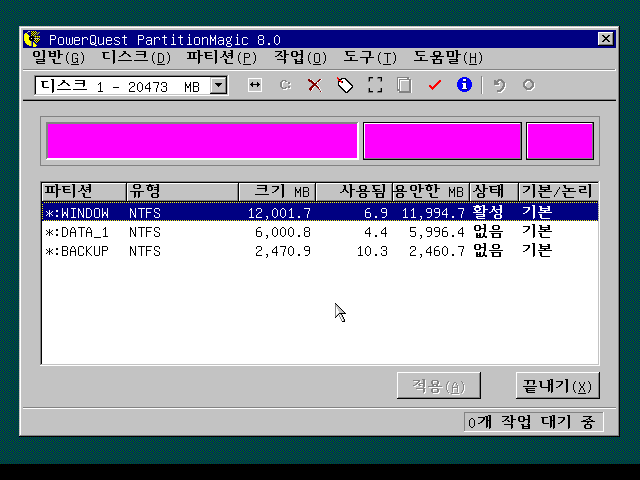
Task: Click the blue Info icon
Action: tap(464, 85)
